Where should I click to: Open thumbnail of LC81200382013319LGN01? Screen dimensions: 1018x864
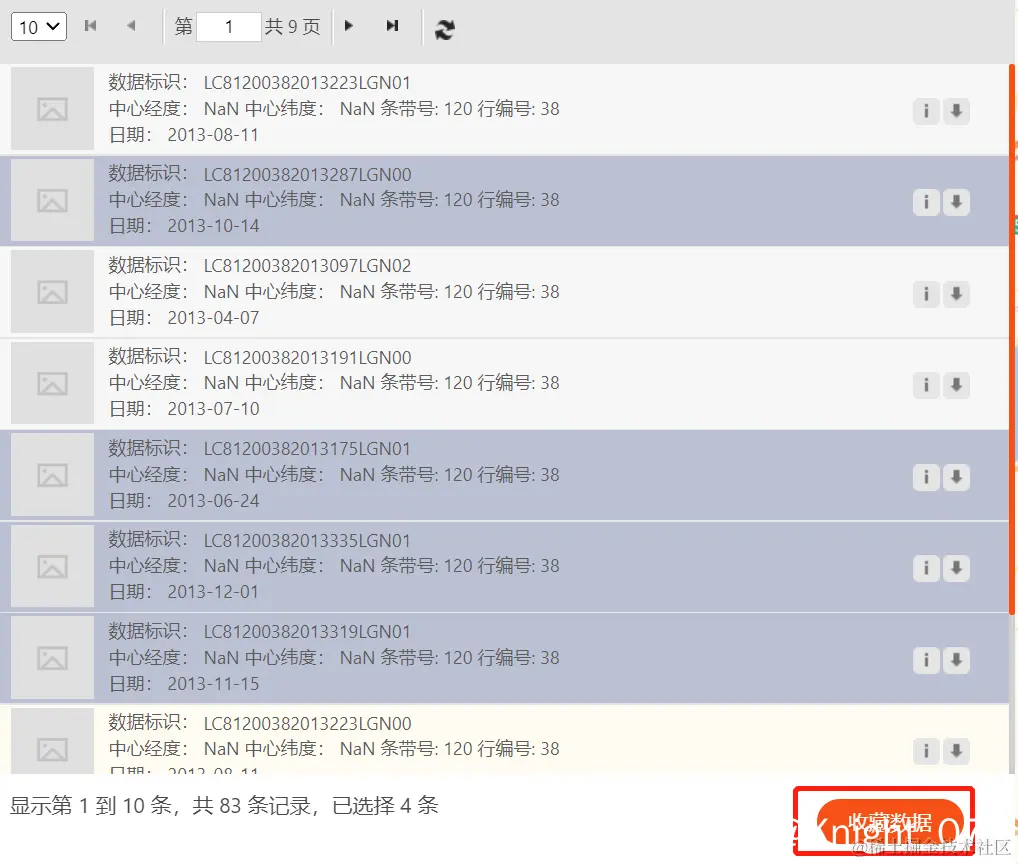[53, 658]
